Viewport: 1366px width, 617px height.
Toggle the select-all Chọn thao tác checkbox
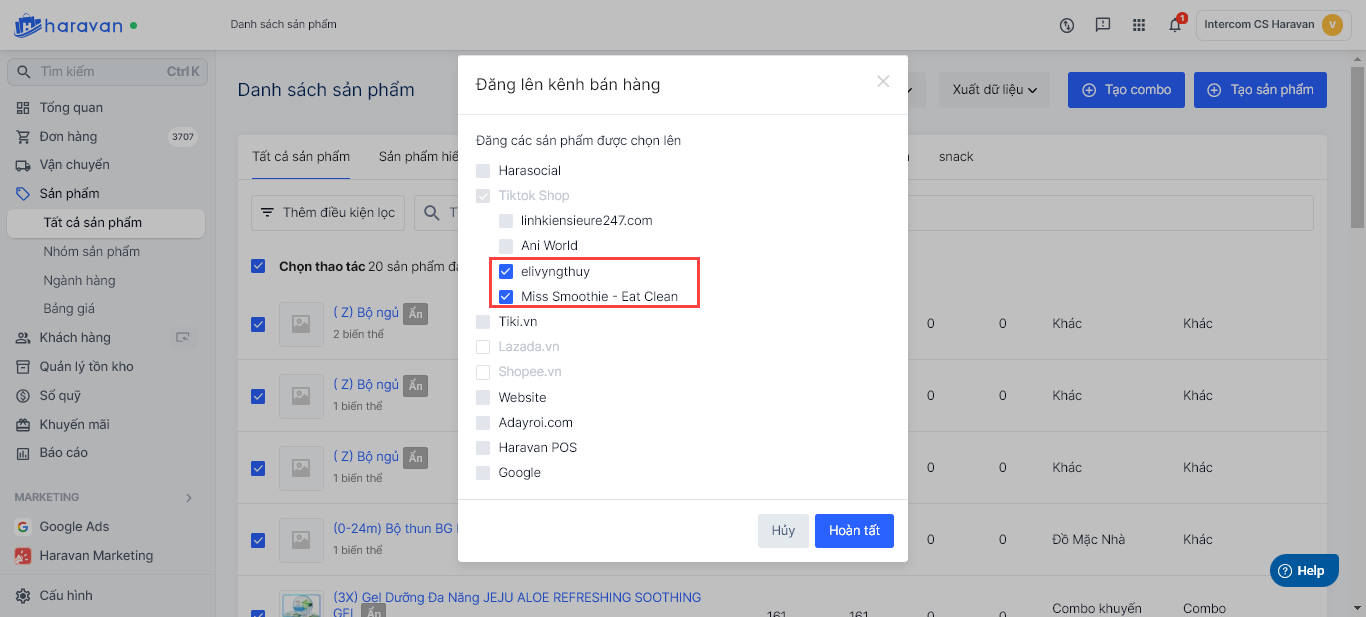[x=258, y=266]
